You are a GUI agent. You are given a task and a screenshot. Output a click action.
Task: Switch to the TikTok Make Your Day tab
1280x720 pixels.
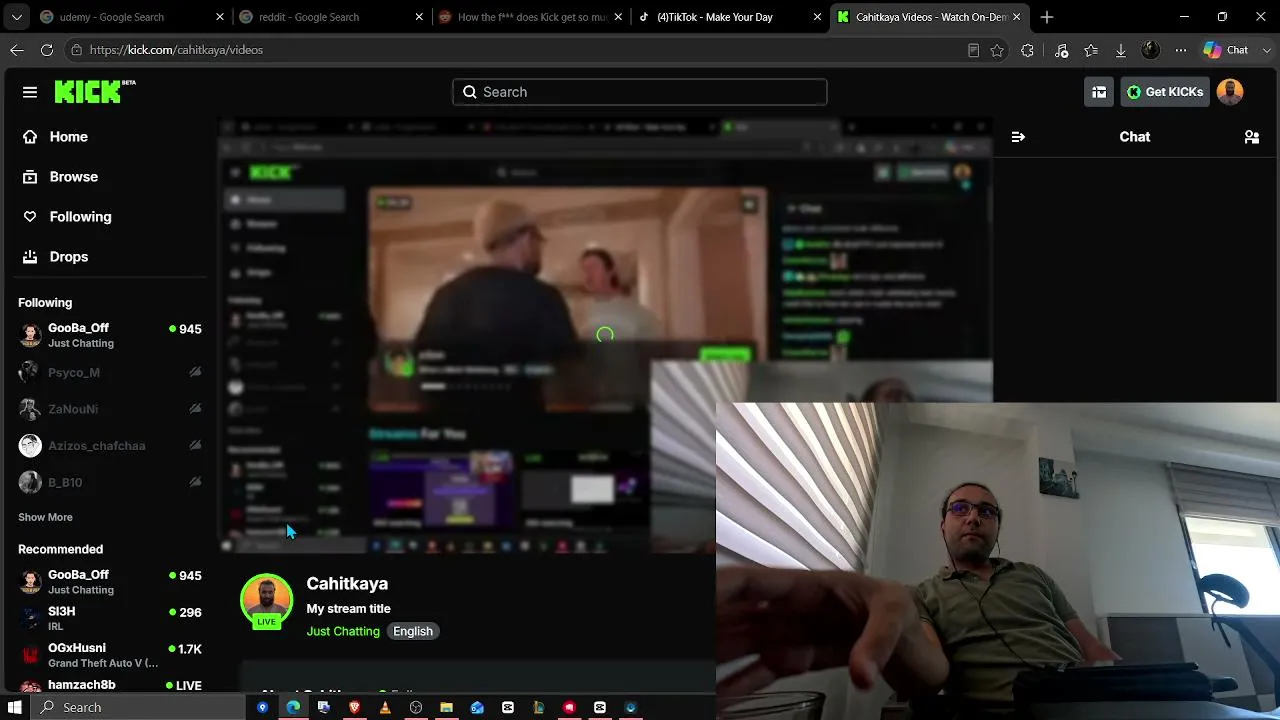pos(728,17)
